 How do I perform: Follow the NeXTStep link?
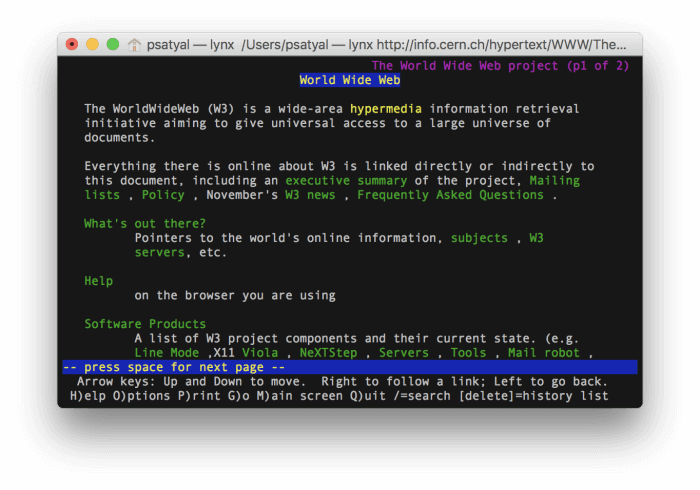[x=328, y=353]
